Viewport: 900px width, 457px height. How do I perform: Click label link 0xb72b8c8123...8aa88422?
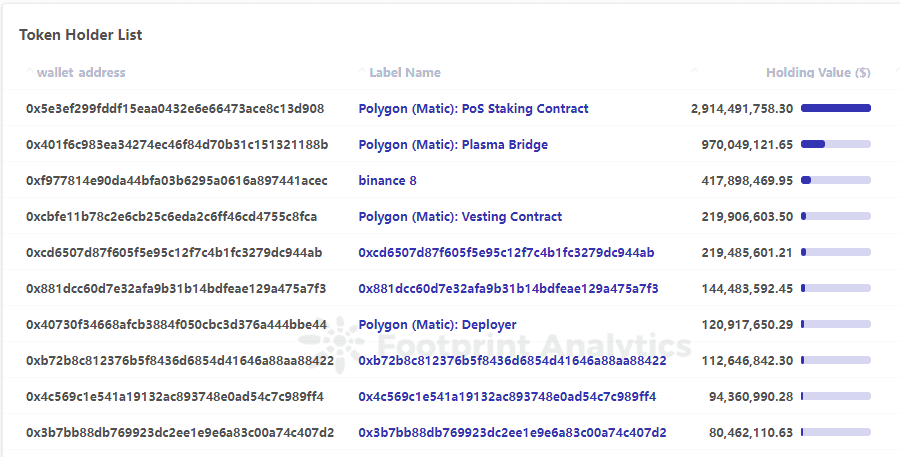512,361
